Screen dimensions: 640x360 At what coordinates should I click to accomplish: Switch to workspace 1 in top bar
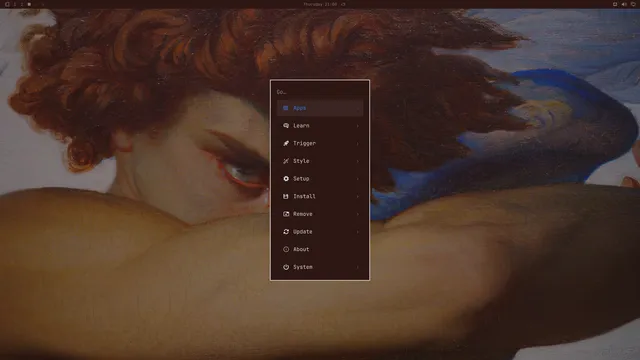coord(15,4)
